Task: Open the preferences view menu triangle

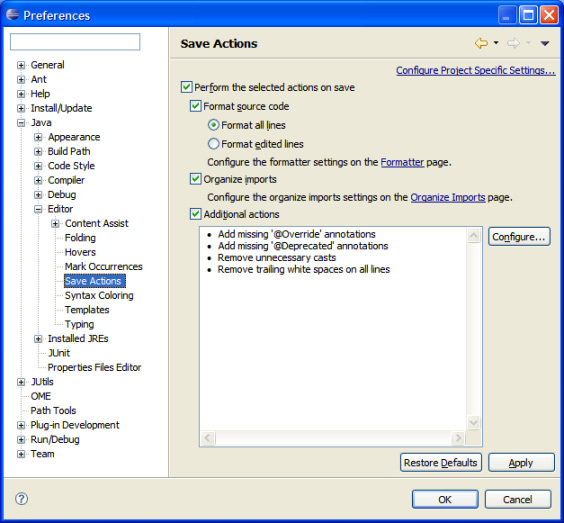Action: tap(545, 44)
